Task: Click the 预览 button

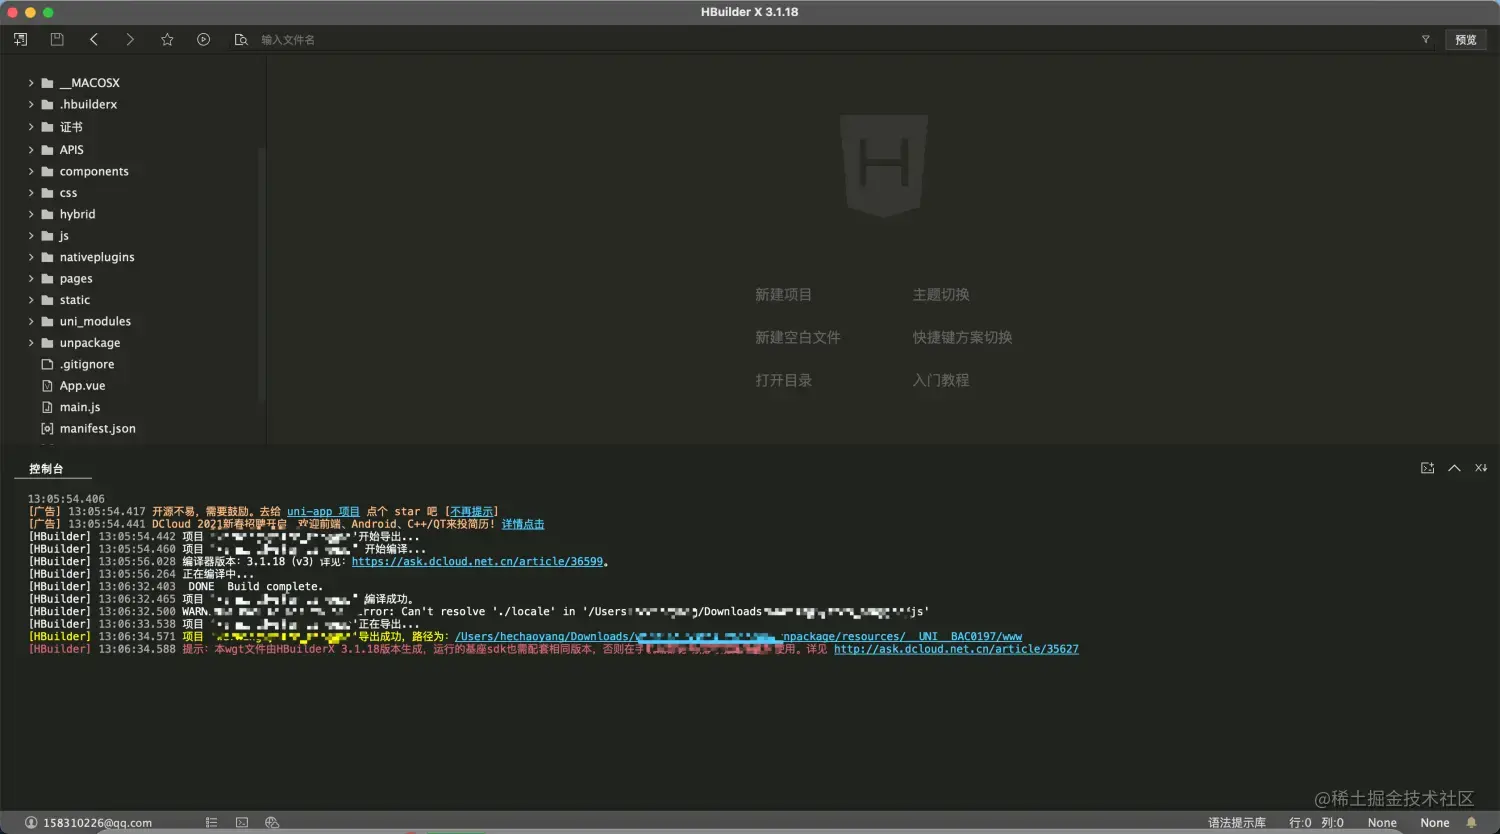Action: click(1466, 39)
